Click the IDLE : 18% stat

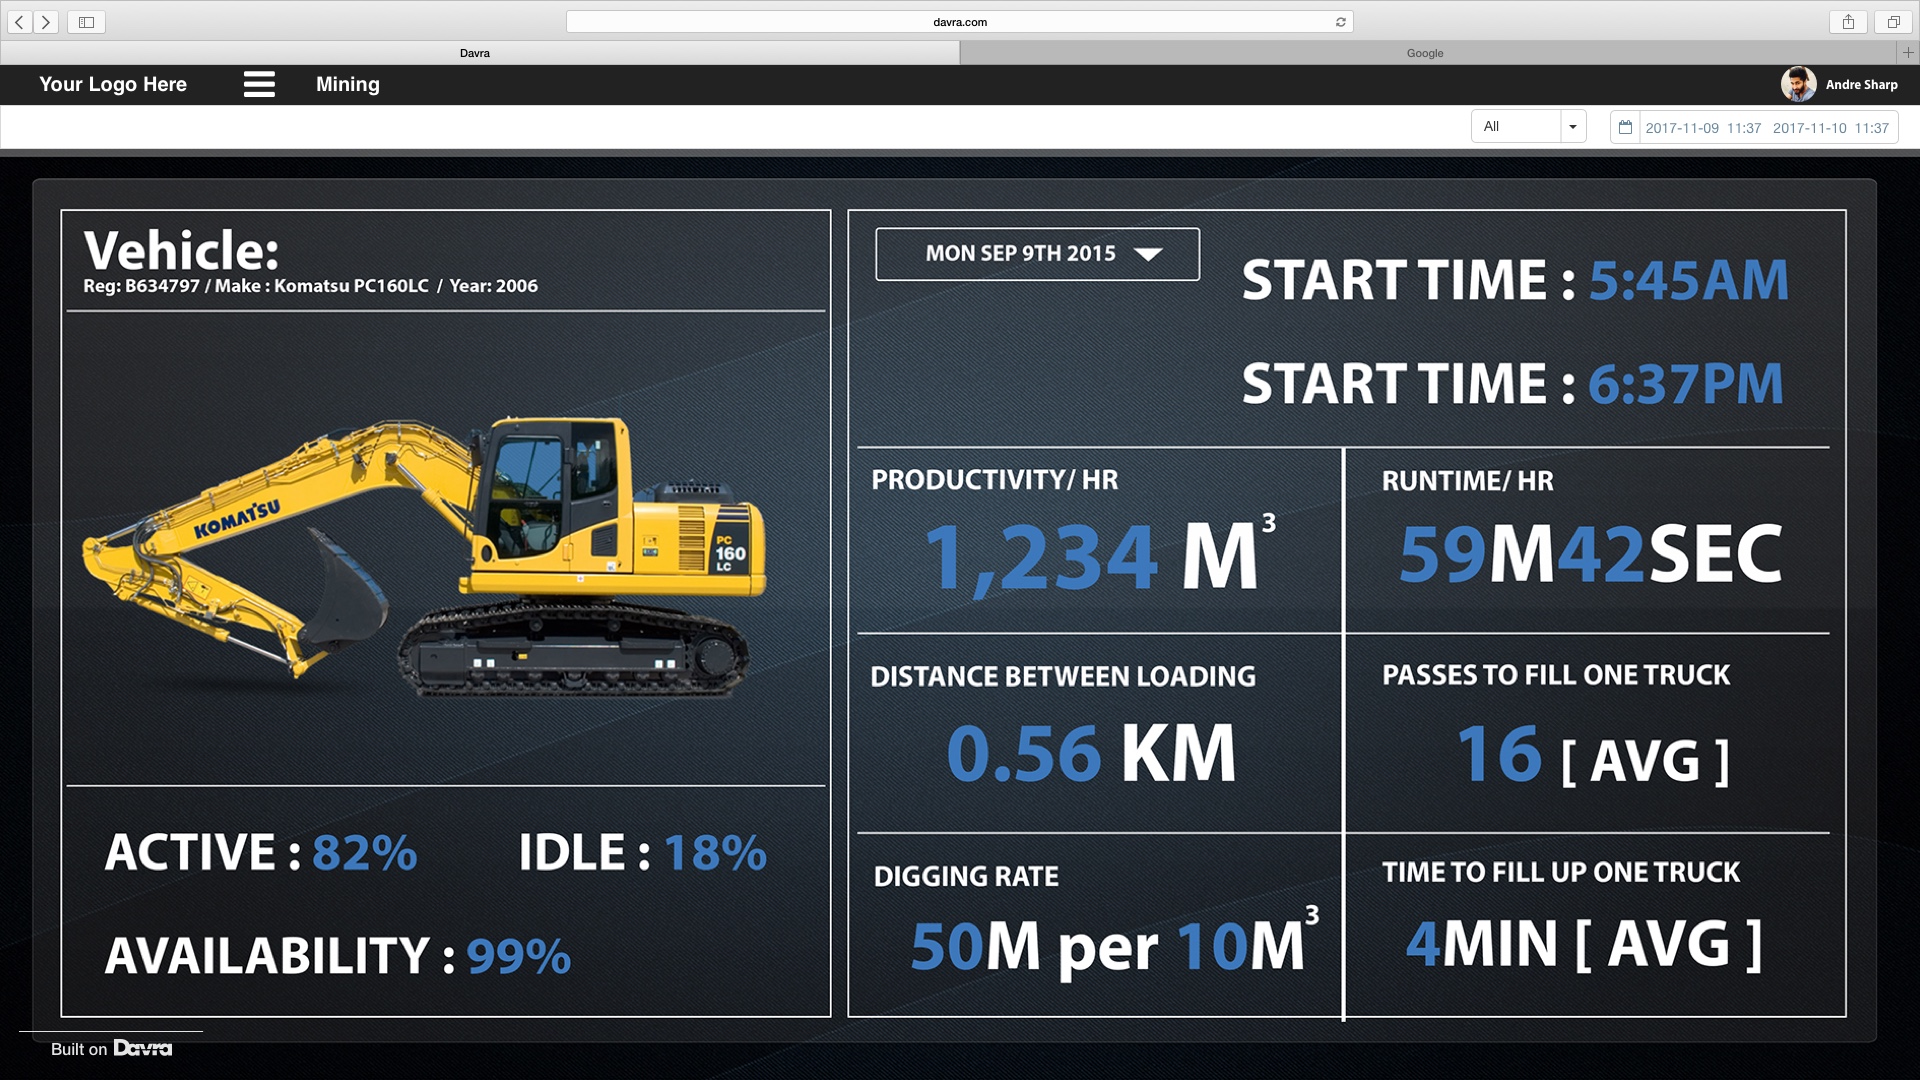[642, 853]
